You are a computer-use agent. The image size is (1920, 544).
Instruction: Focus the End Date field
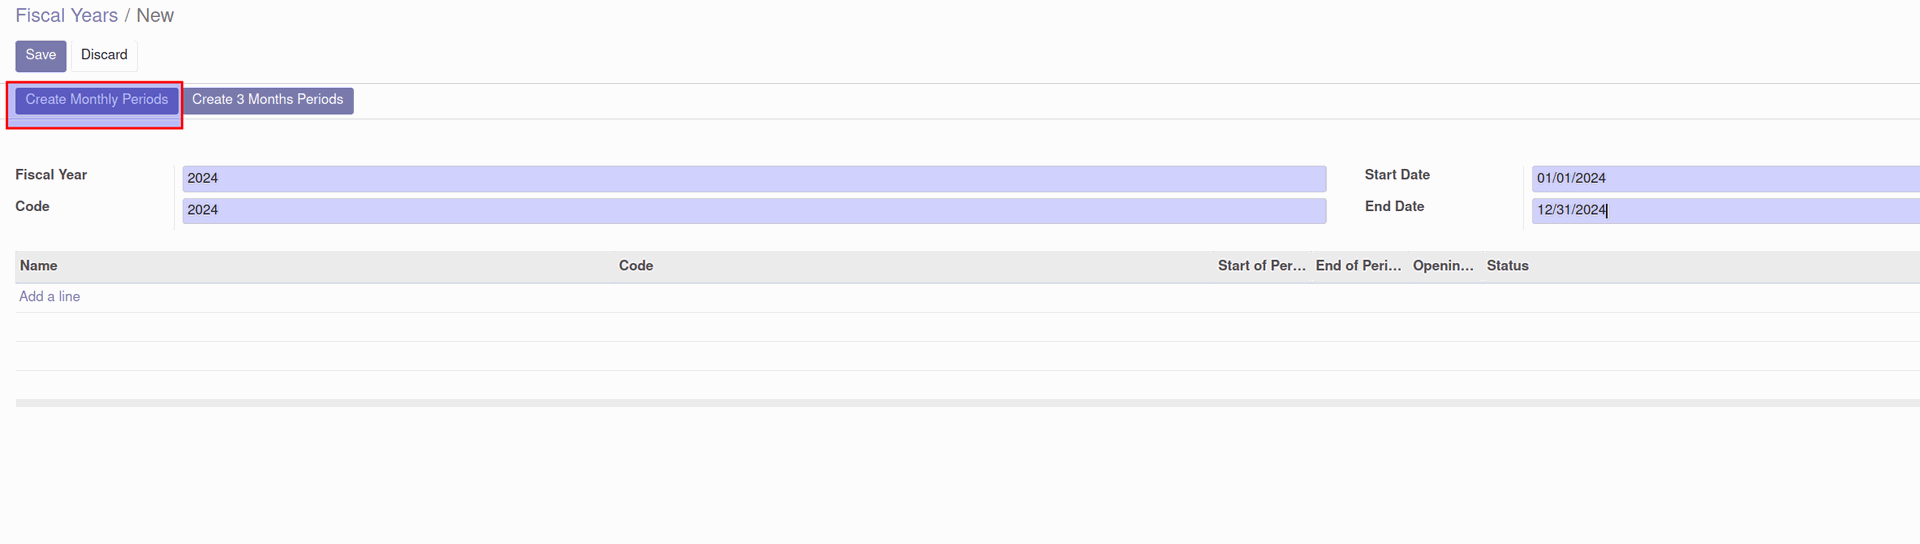click(x=1726, y=211)
